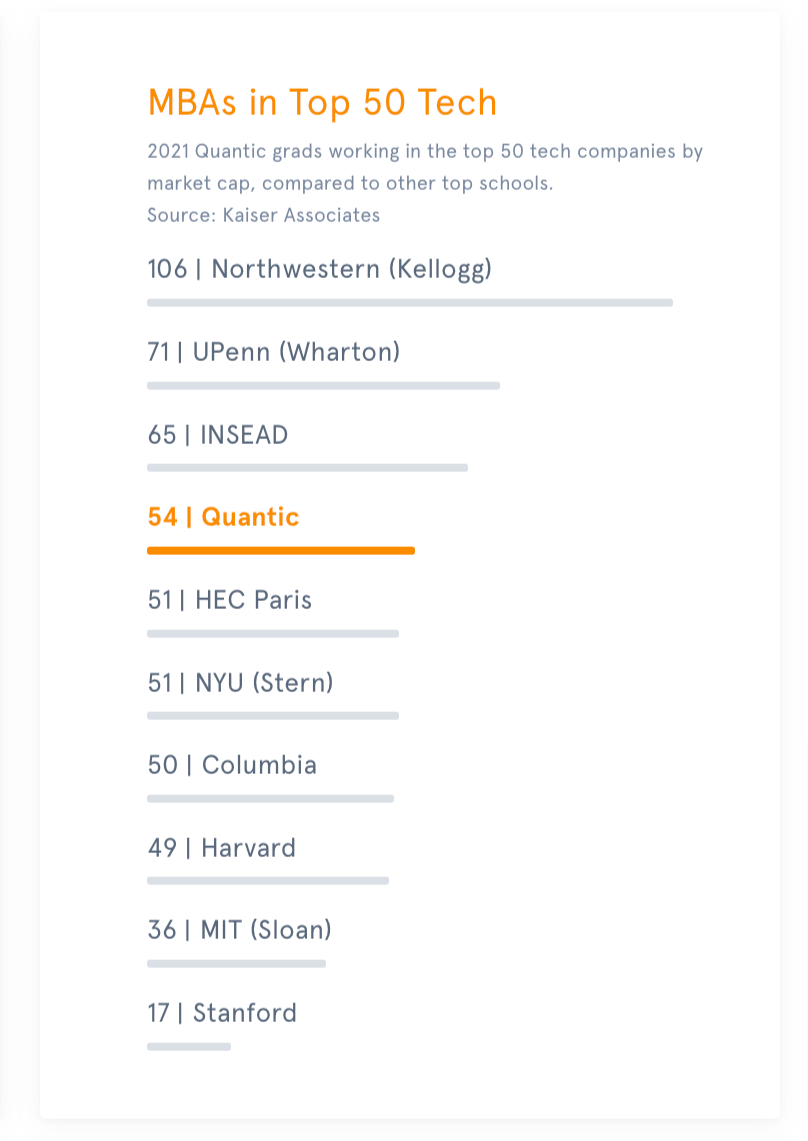Click the Northwestern (Kellogg) bar
Viewport: 808px width, 1141px height.
[410, 303]
